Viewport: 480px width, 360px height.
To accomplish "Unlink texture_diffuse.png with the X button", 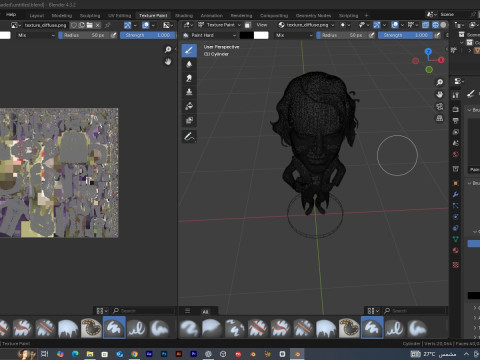I will pos(98,25).
